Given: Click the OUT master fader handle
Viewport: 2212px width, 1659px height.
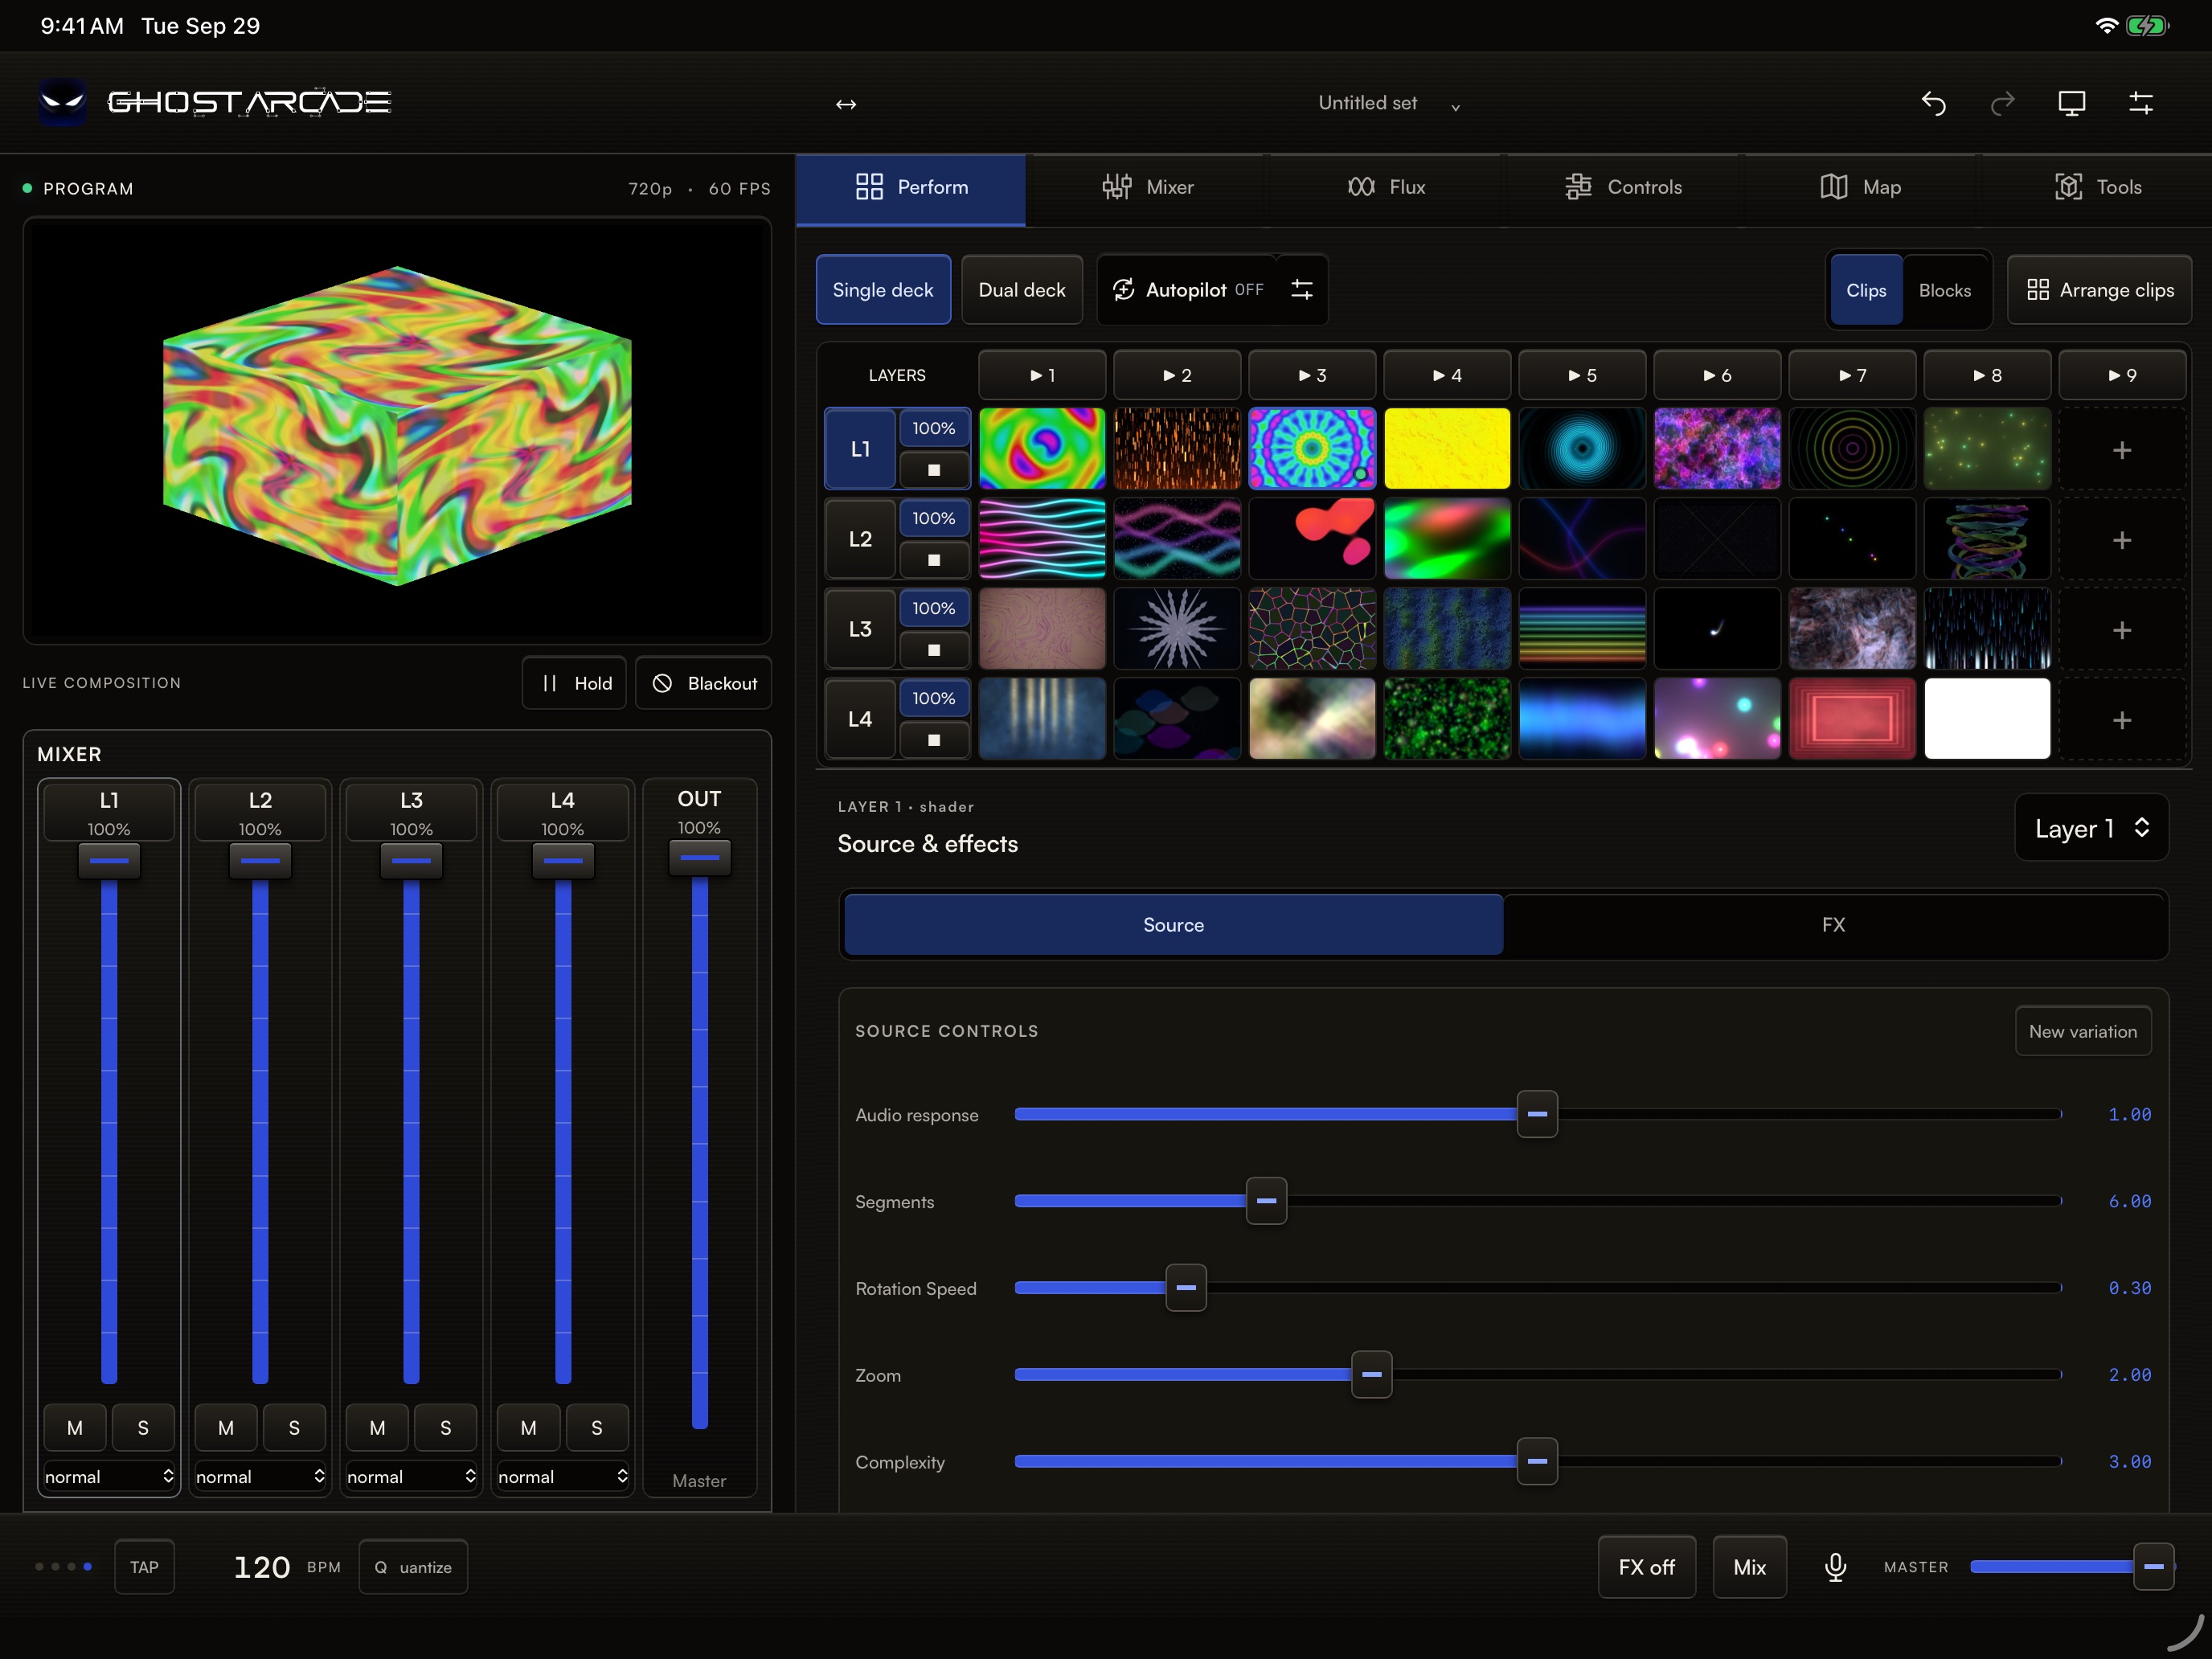Looking at the screenshot, I should [x=700, y=858].
